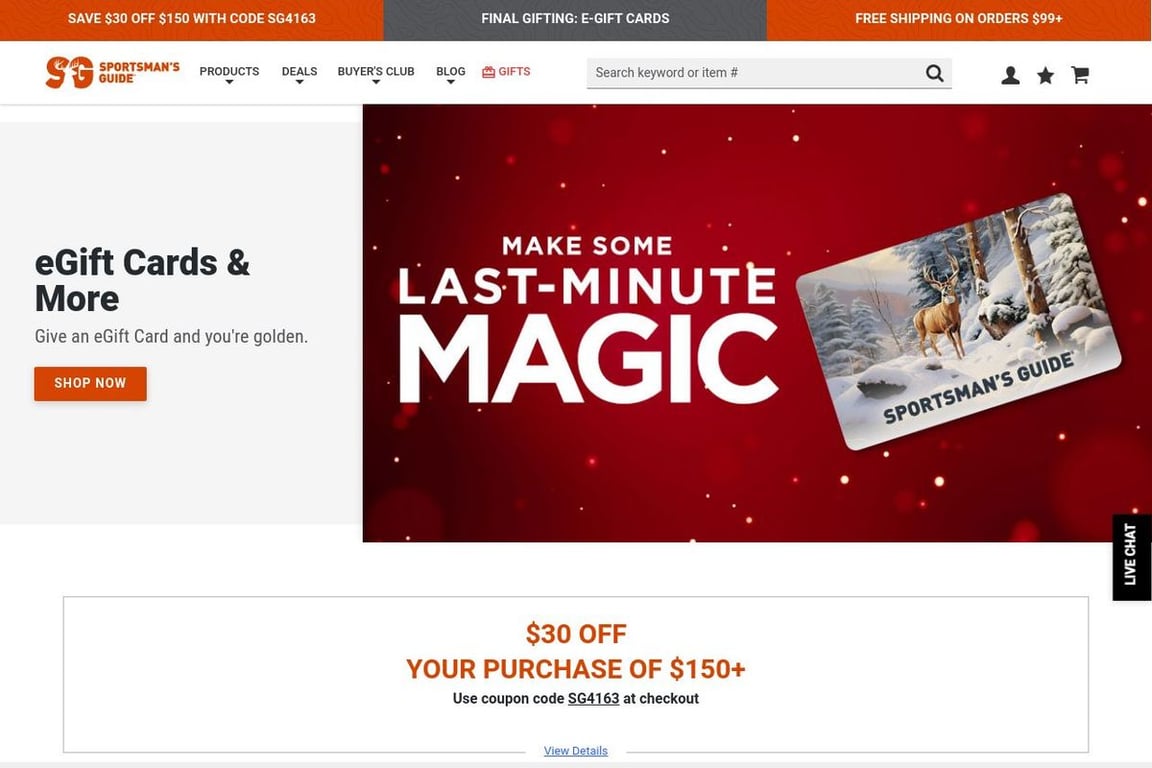Image resolution: width=1152 pixels, height=768 pixels.
Task: Click the Free Shipping on orders banner
Action: pyautogui.click(x=959, y=20)
